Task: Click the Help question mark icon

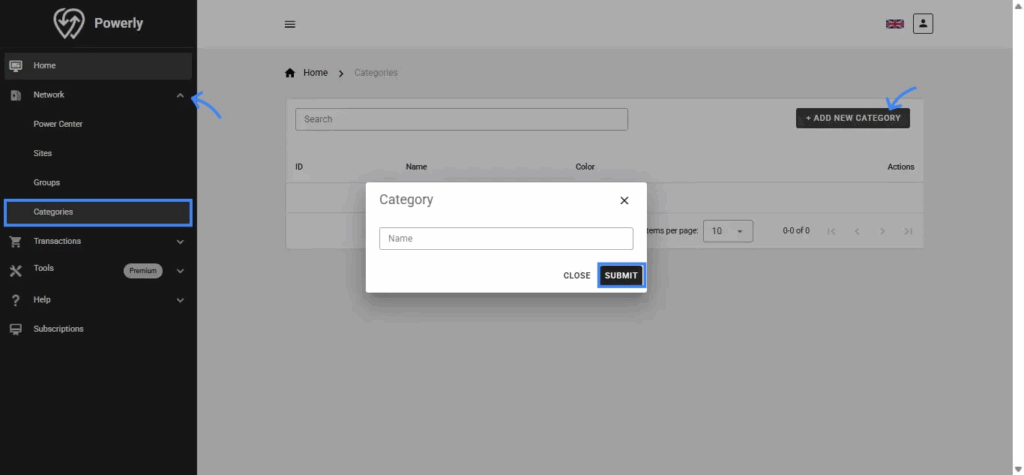Action: (15, 300)
